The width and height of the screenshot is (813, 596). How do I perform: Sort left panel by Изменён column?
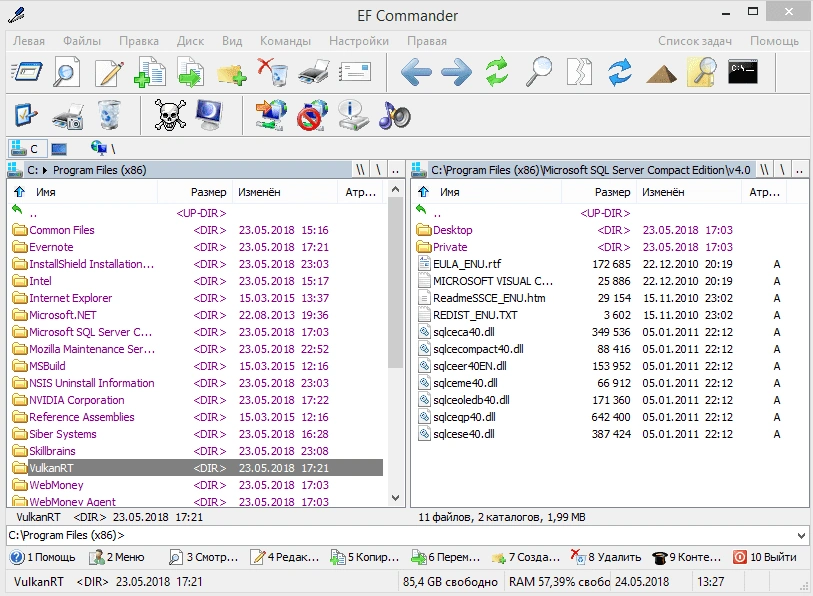(x=284, y=192)
